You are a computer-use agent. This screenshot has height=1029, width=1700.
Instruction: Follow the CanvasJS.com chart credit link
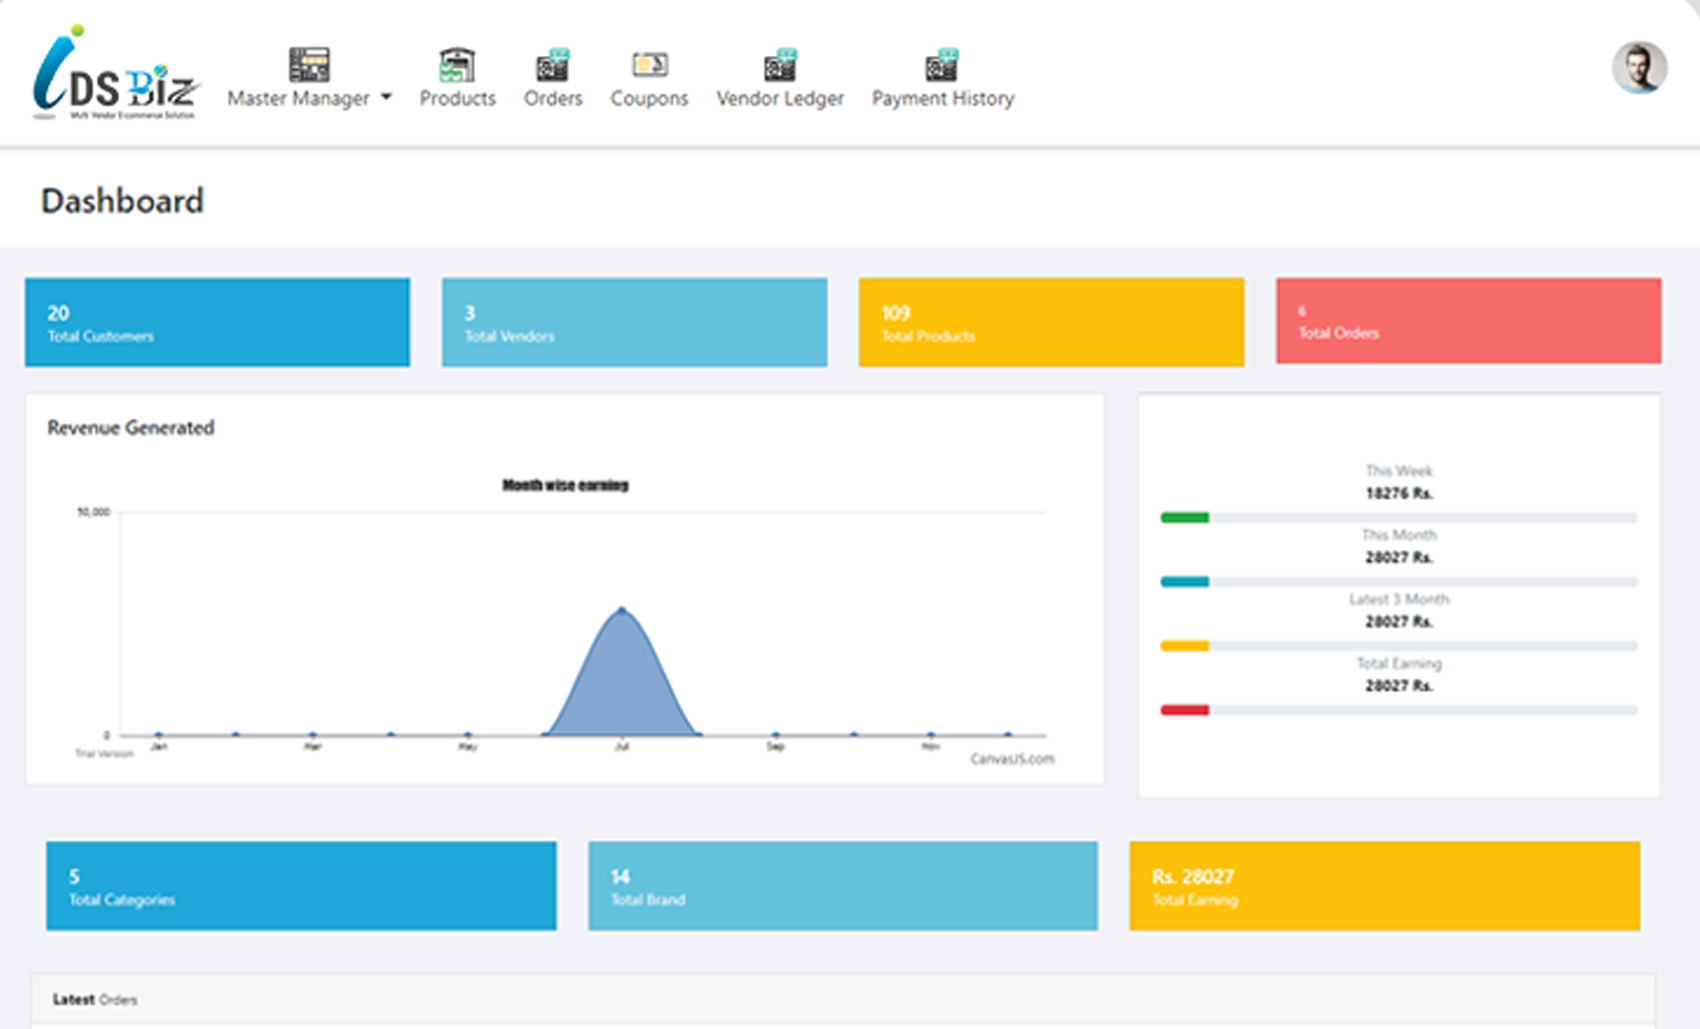(x=1012, y=759)
